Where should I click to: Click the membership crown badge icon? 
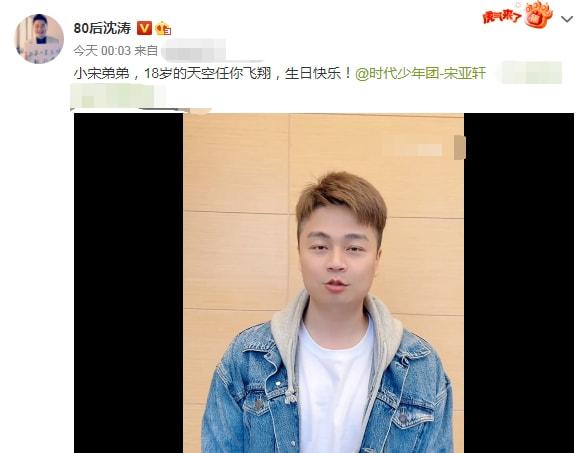163,29
